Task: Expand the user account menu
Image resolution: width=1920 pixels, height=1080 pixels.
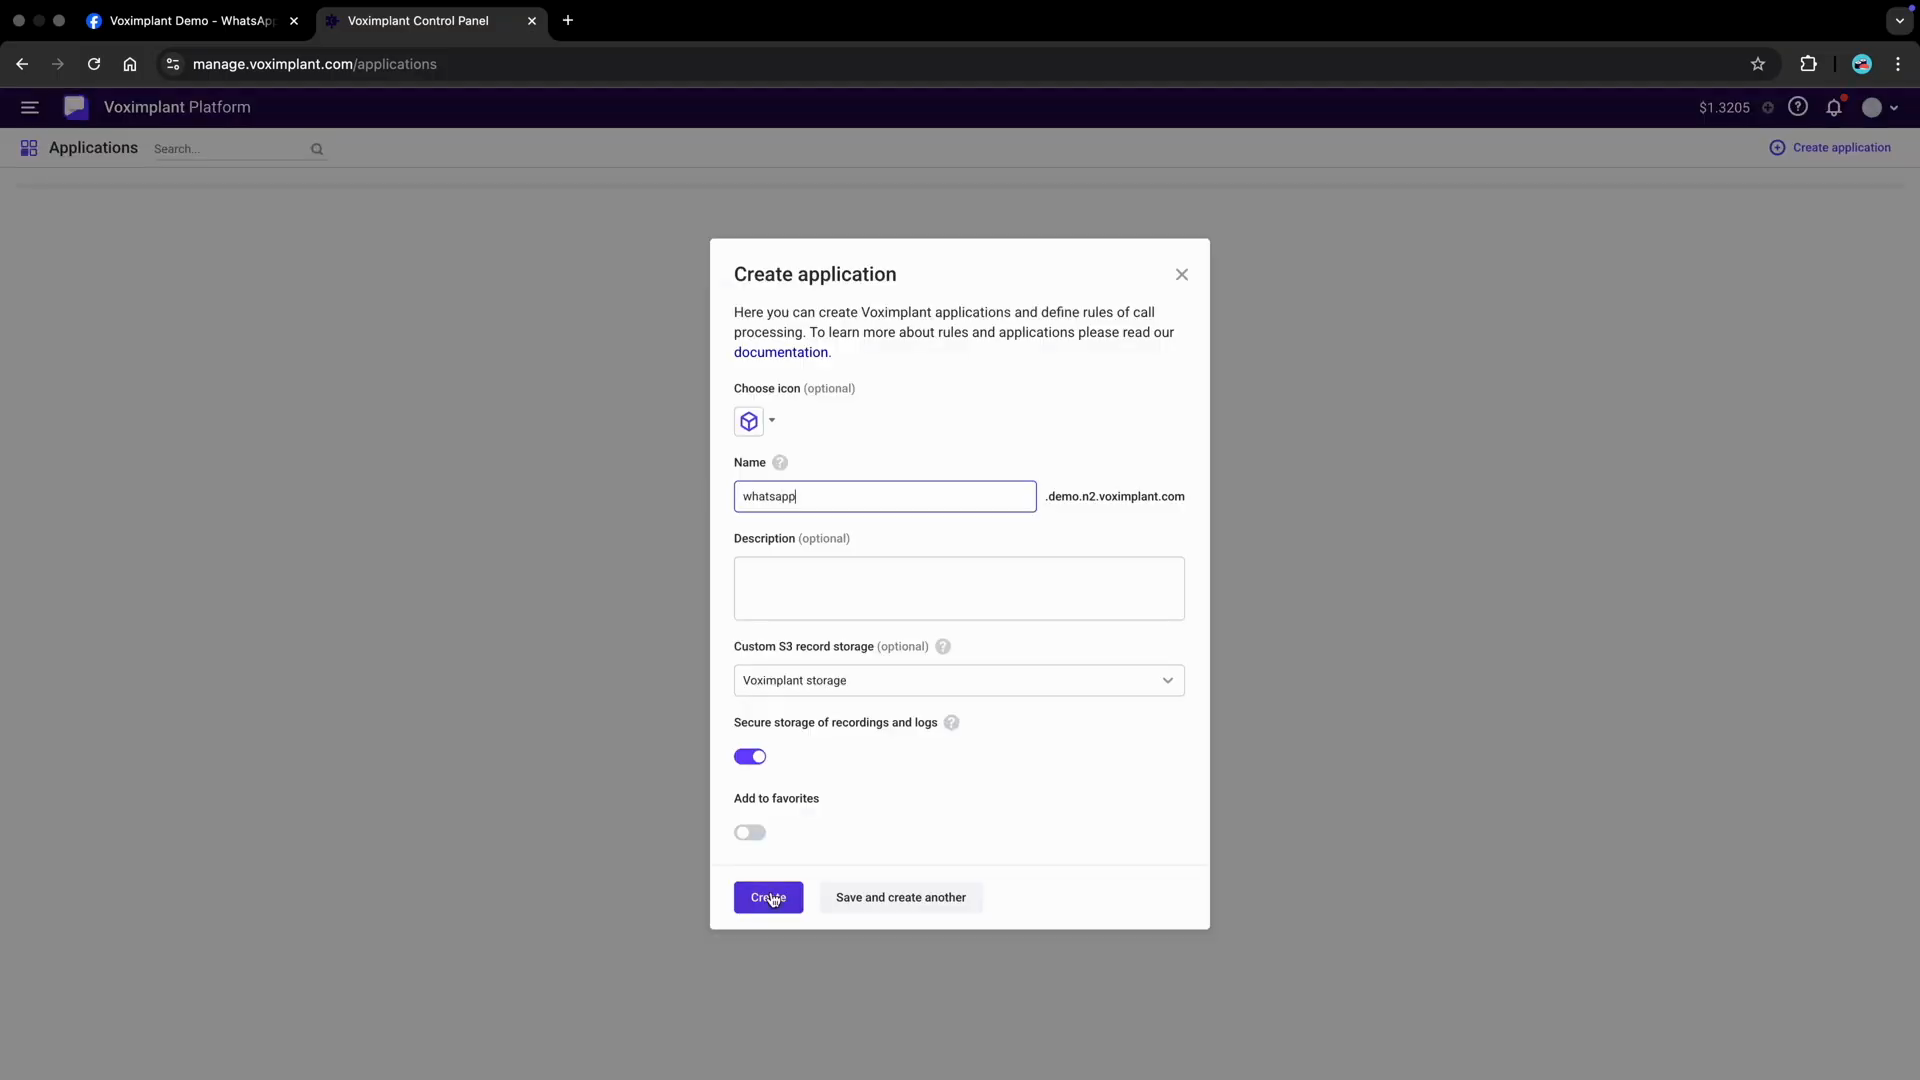Action: (x=1881, y=107)
